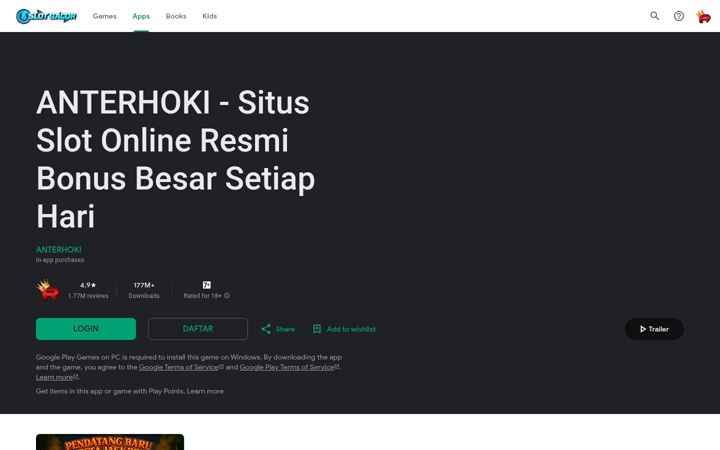Click the Trailer play triangle icon
This screenshot has height=450, width=720.
pos(643,329)
